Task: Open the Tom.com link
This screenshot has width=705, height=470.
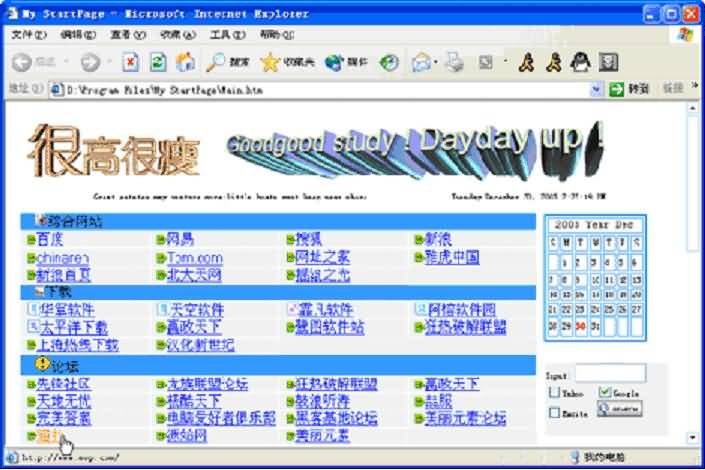Action: click(x=195, y=258)
